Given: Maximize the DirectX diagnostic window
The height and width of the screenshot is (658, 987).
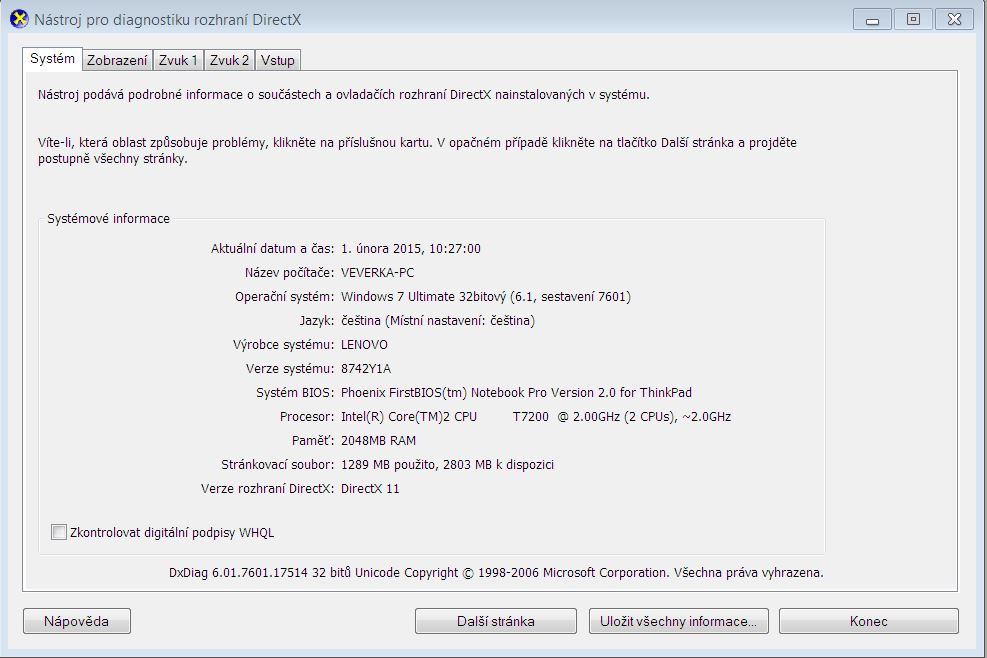Looking at the screenshot, I should point(913,20).
